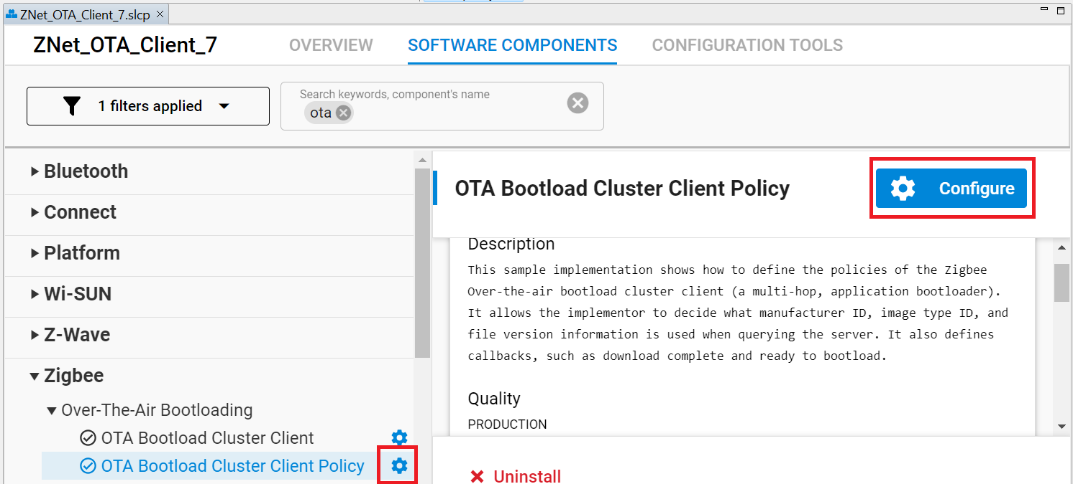Viewport: 1073px width, 484px height.
Task: Switch to the Overview tab
Action: [330, 45]
